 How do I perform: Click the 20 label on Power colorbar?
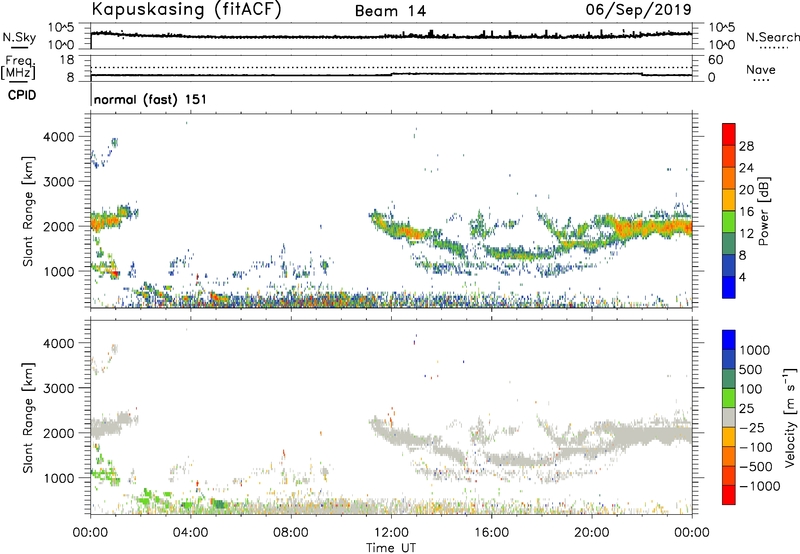click(746, 190)
